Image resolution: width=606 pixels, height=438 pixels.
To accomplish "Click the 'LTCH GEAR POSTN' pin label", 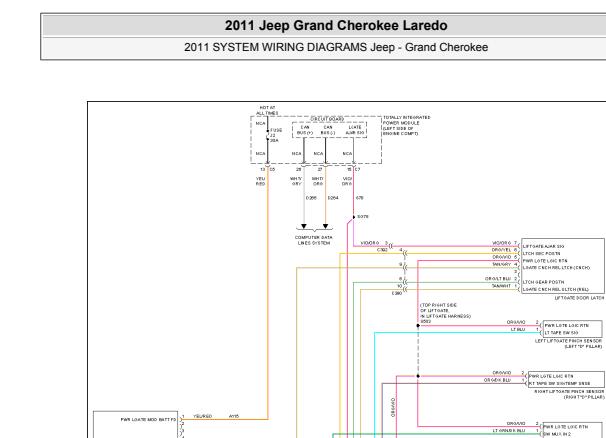I will (543, 282).
